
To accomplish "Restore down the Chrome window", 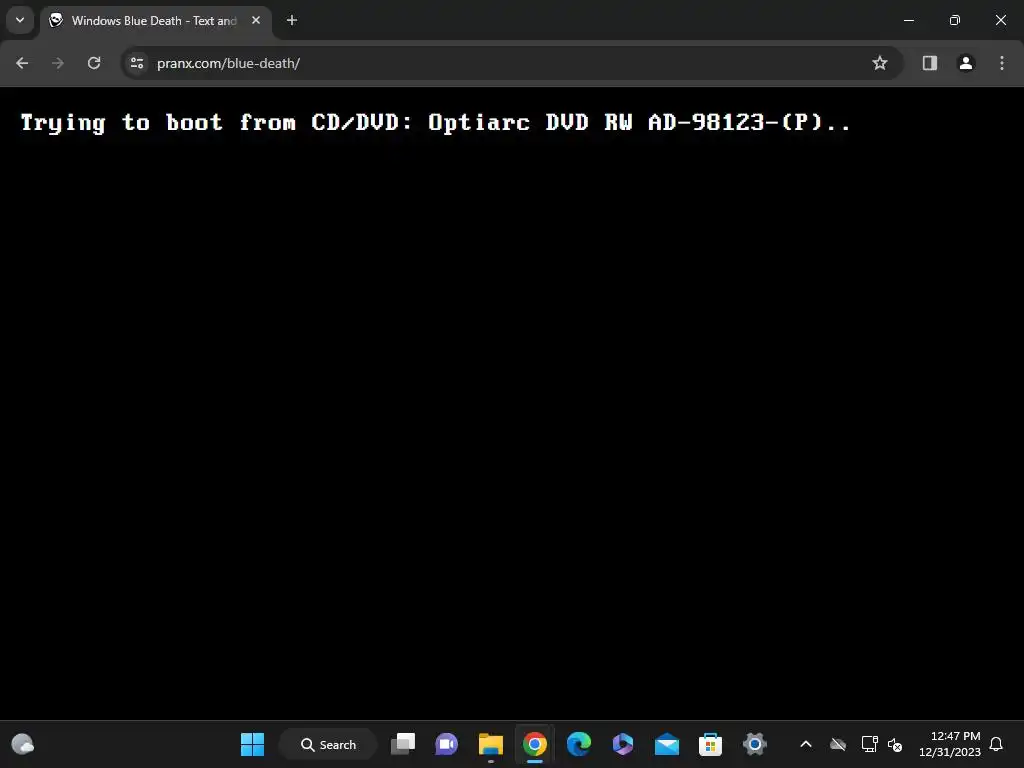I will 955,20.
